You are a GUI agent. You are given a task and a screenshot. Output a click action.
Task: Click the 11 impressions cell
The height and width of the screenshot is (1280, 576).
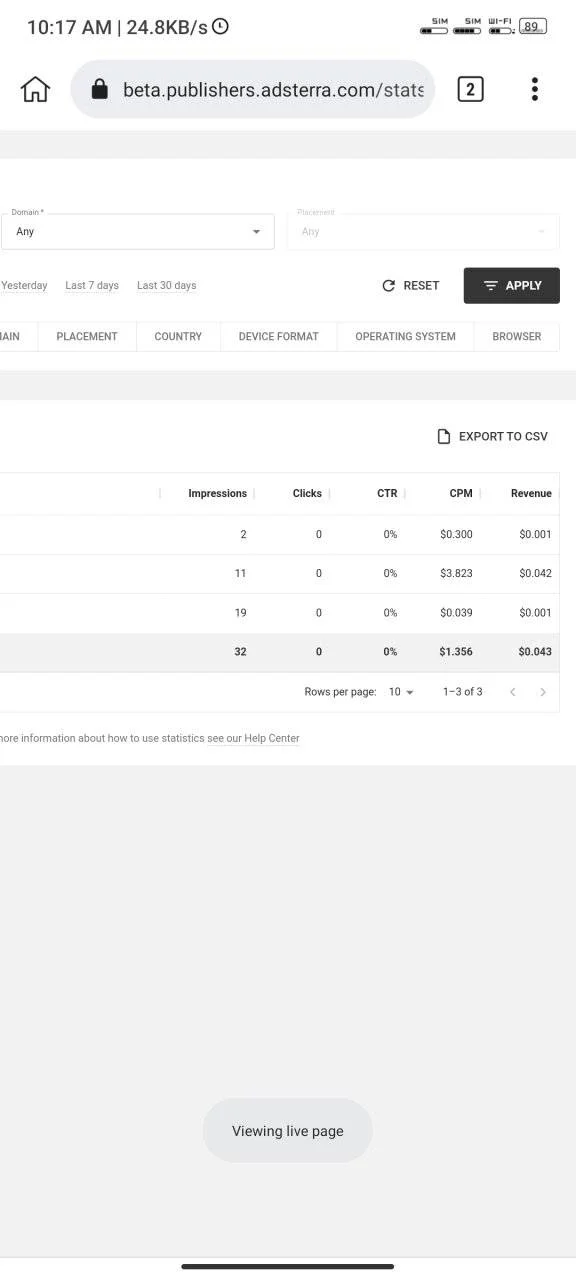click(240, 573)
